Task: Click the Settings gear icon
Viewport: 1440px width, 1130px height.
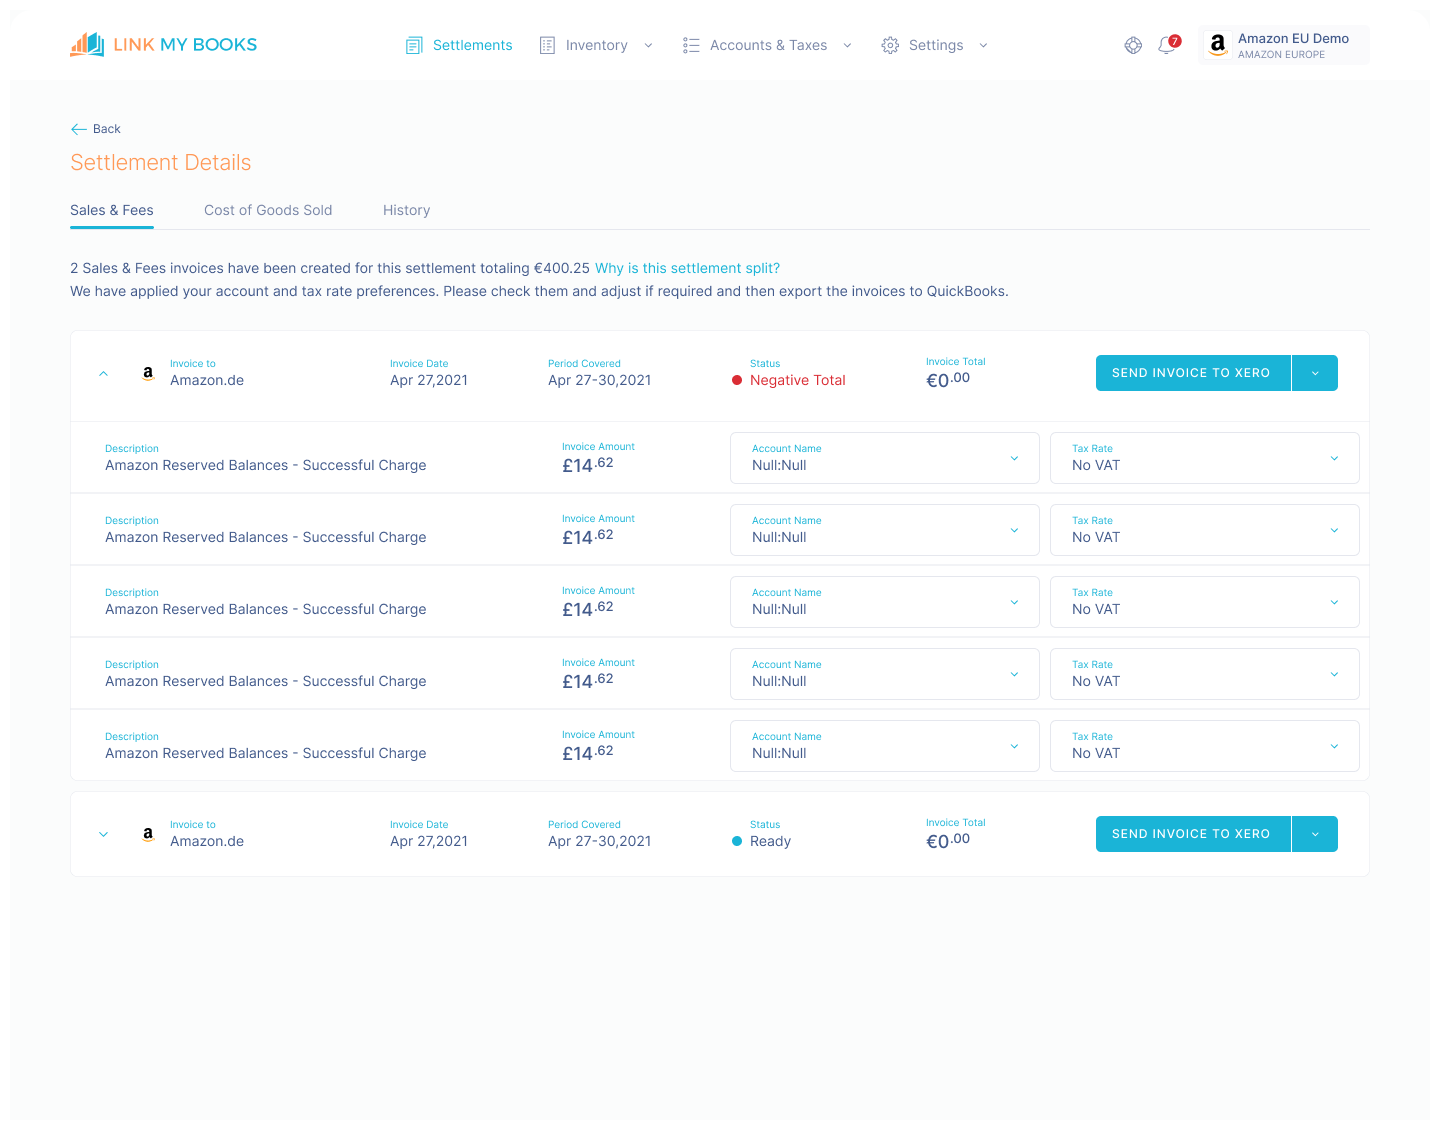Action: pos(890,45)
